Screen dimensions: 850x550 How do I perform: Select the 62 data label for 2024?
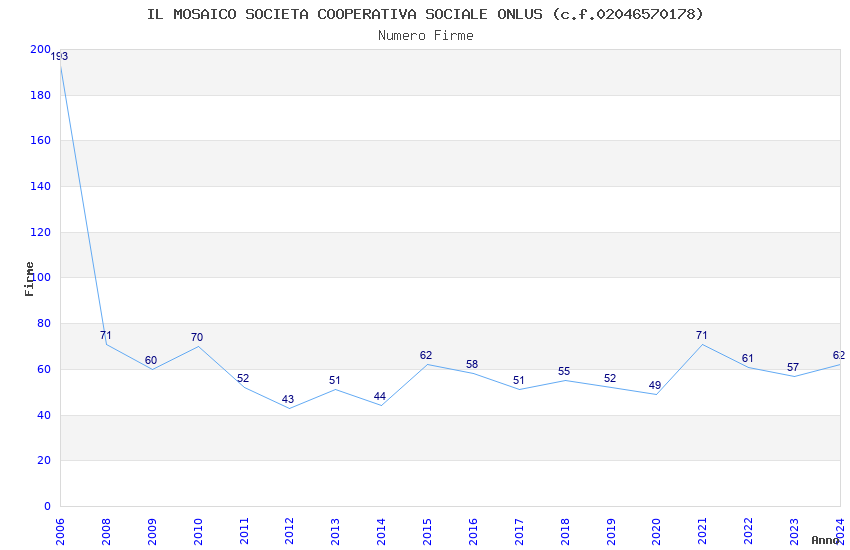839,355
